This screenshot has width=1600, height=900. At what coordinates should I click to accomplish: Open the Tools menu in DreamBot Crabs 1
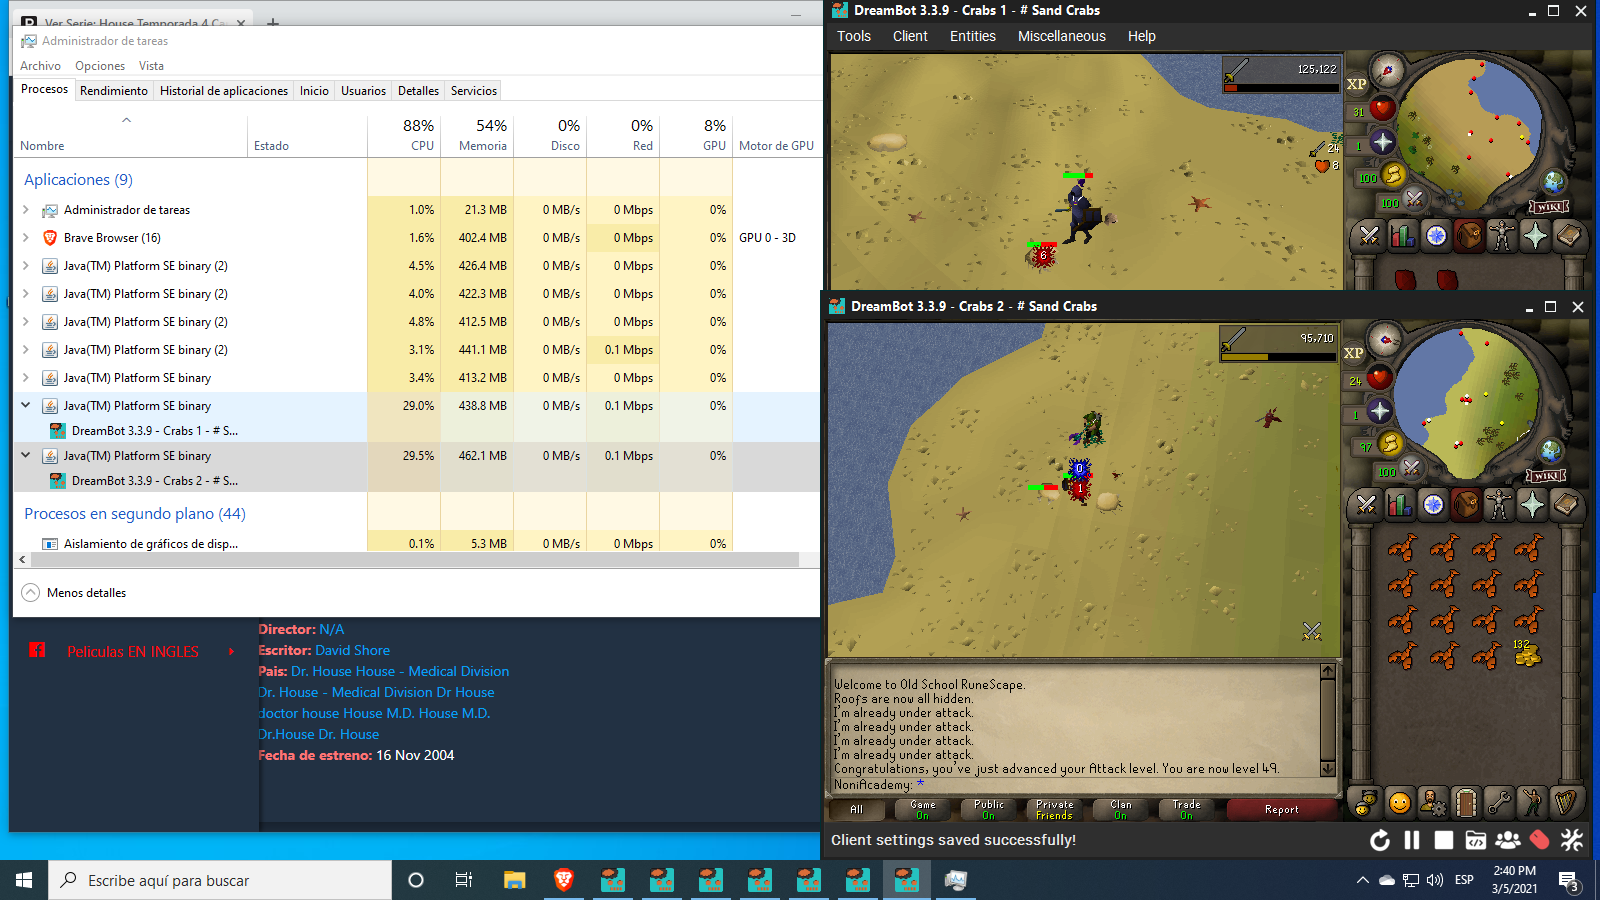(854, 36)
